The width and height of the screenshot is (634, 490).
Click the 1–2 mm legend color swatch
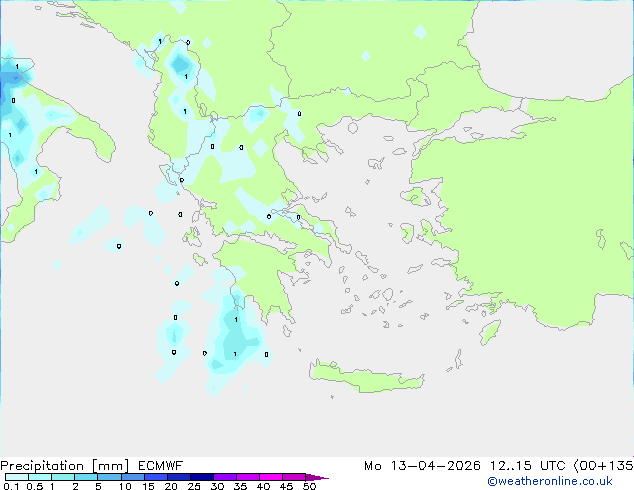coord(63,477)
